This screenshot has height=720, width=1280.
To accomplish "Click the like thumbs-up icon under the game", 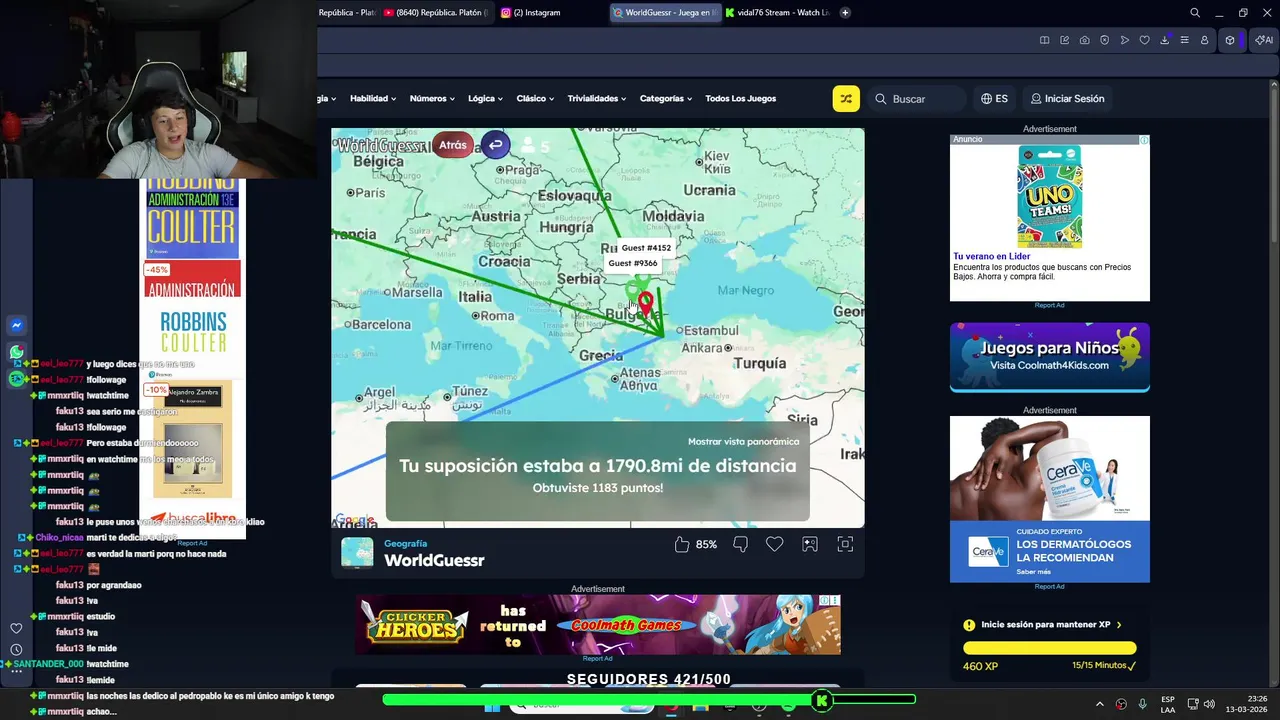I will (x=682, y=544).
